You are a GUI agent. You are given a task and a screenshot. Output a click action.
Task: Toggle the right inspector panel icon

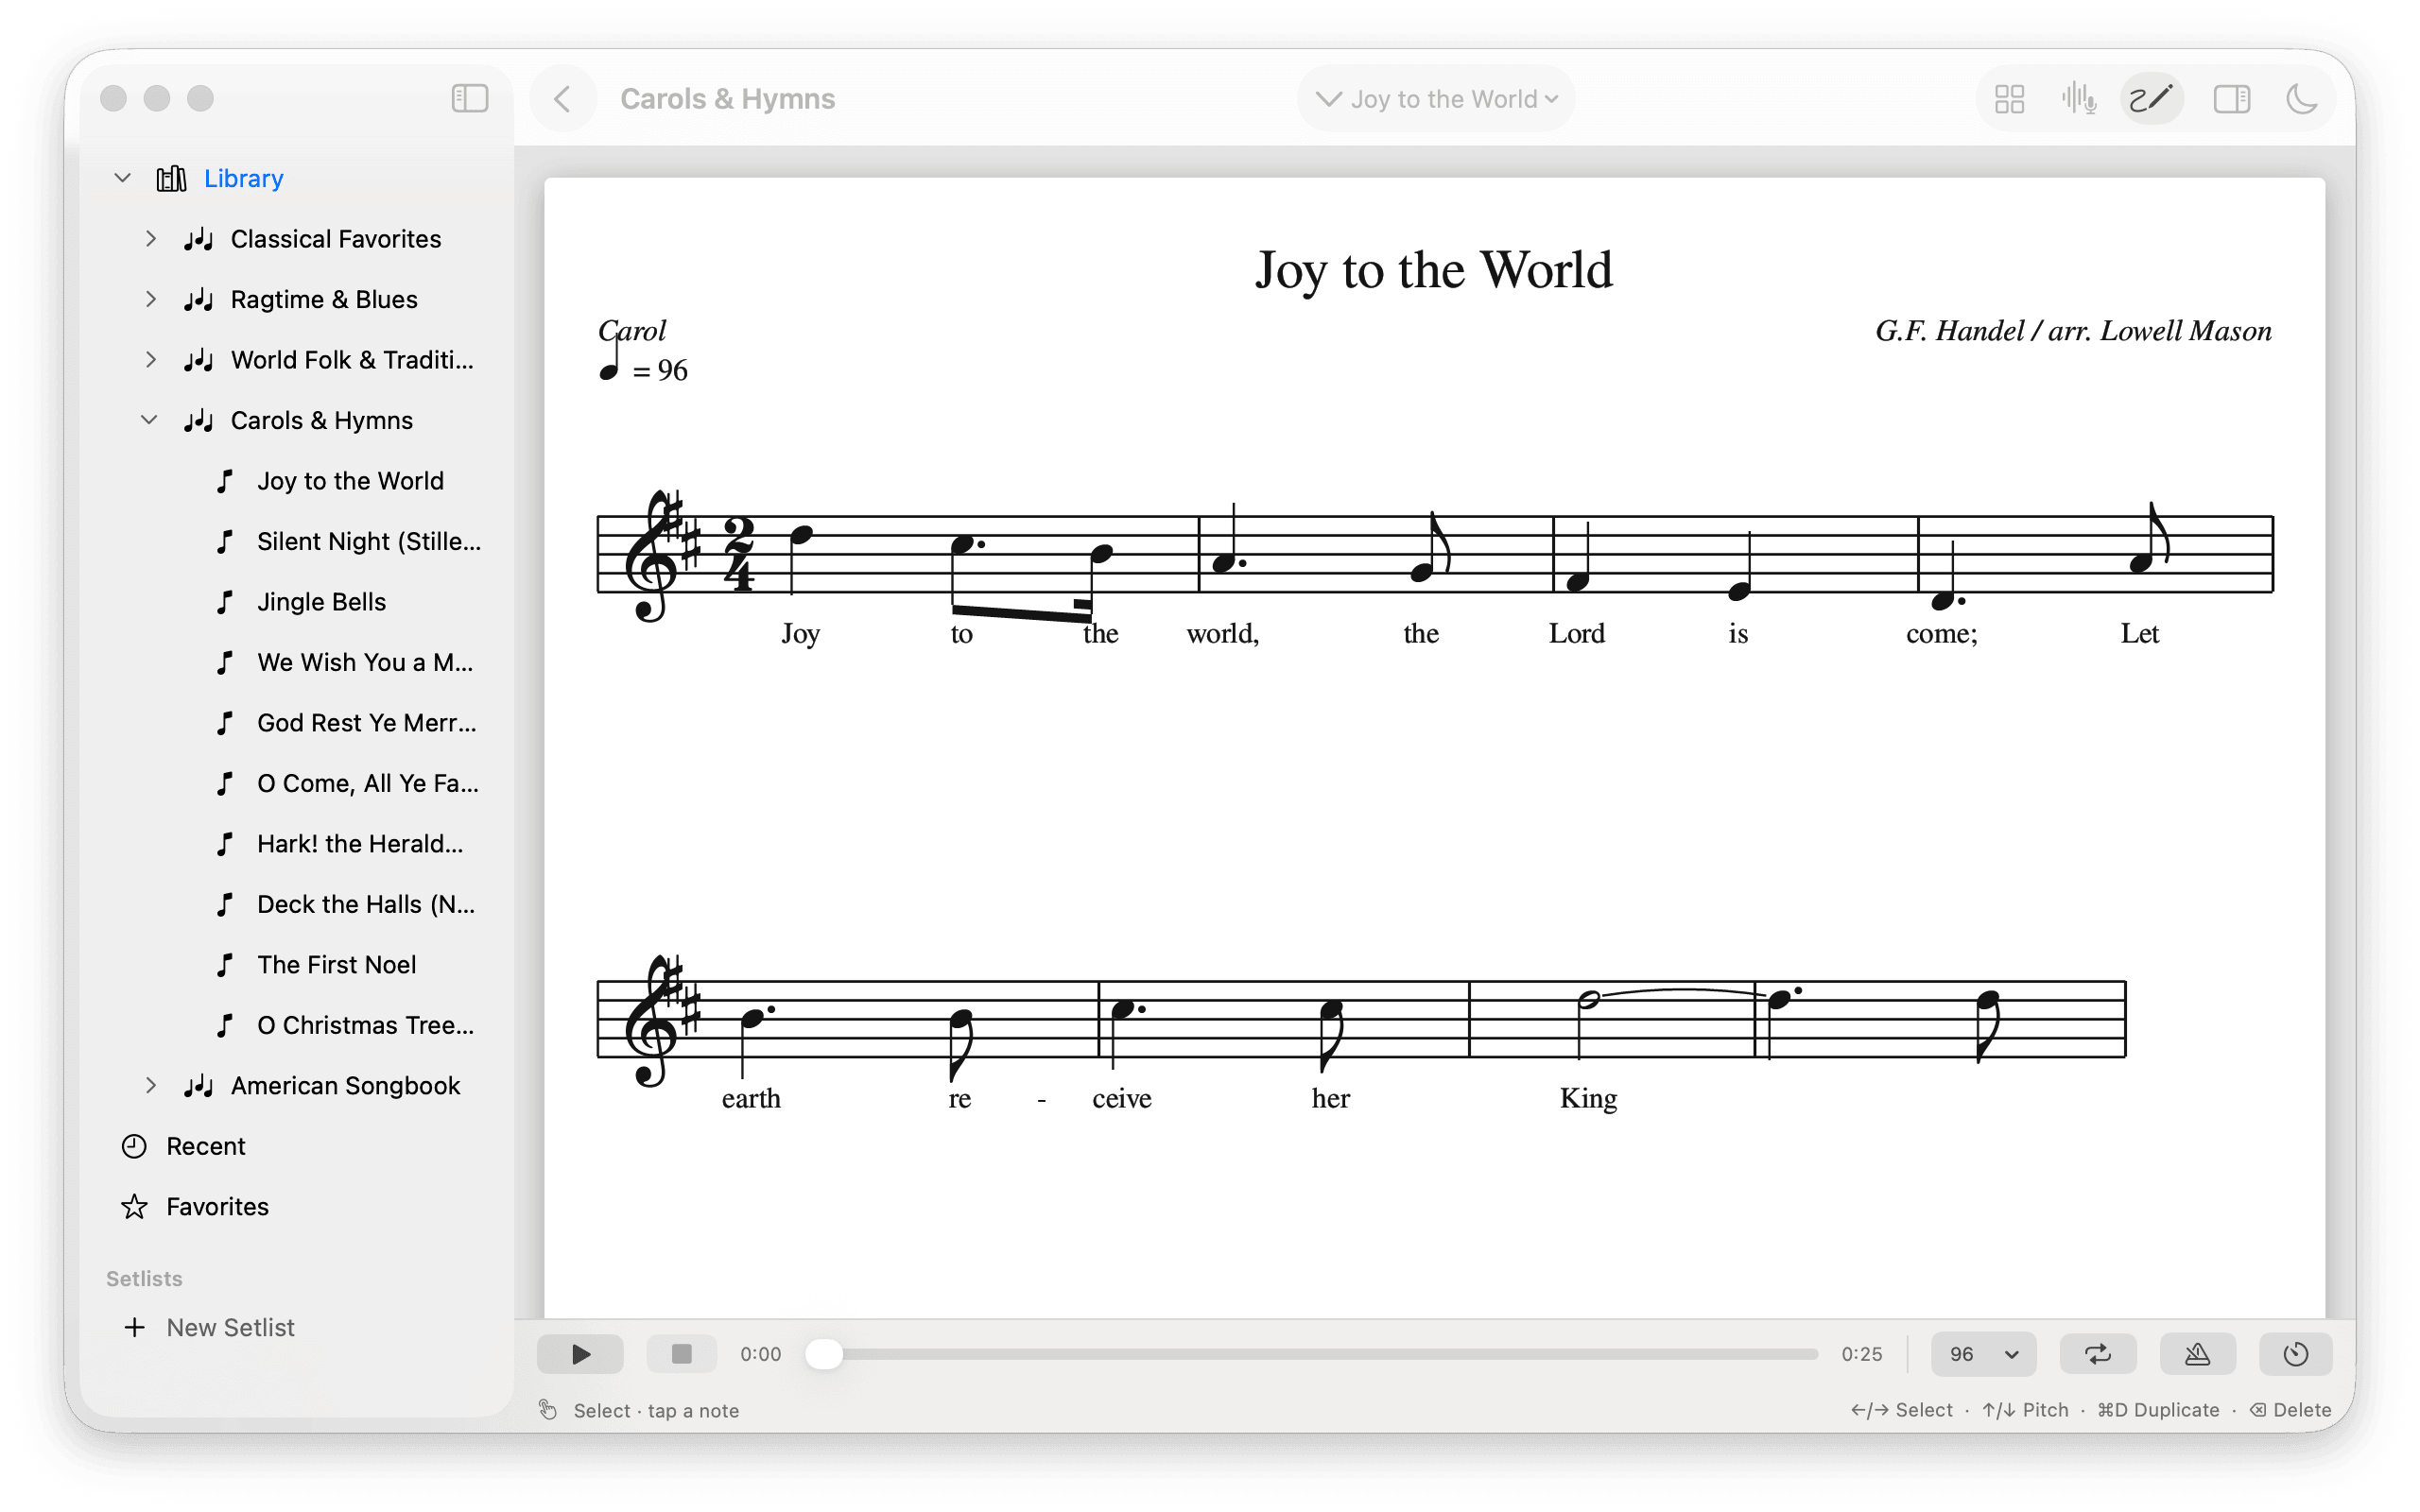point(2231,99)
